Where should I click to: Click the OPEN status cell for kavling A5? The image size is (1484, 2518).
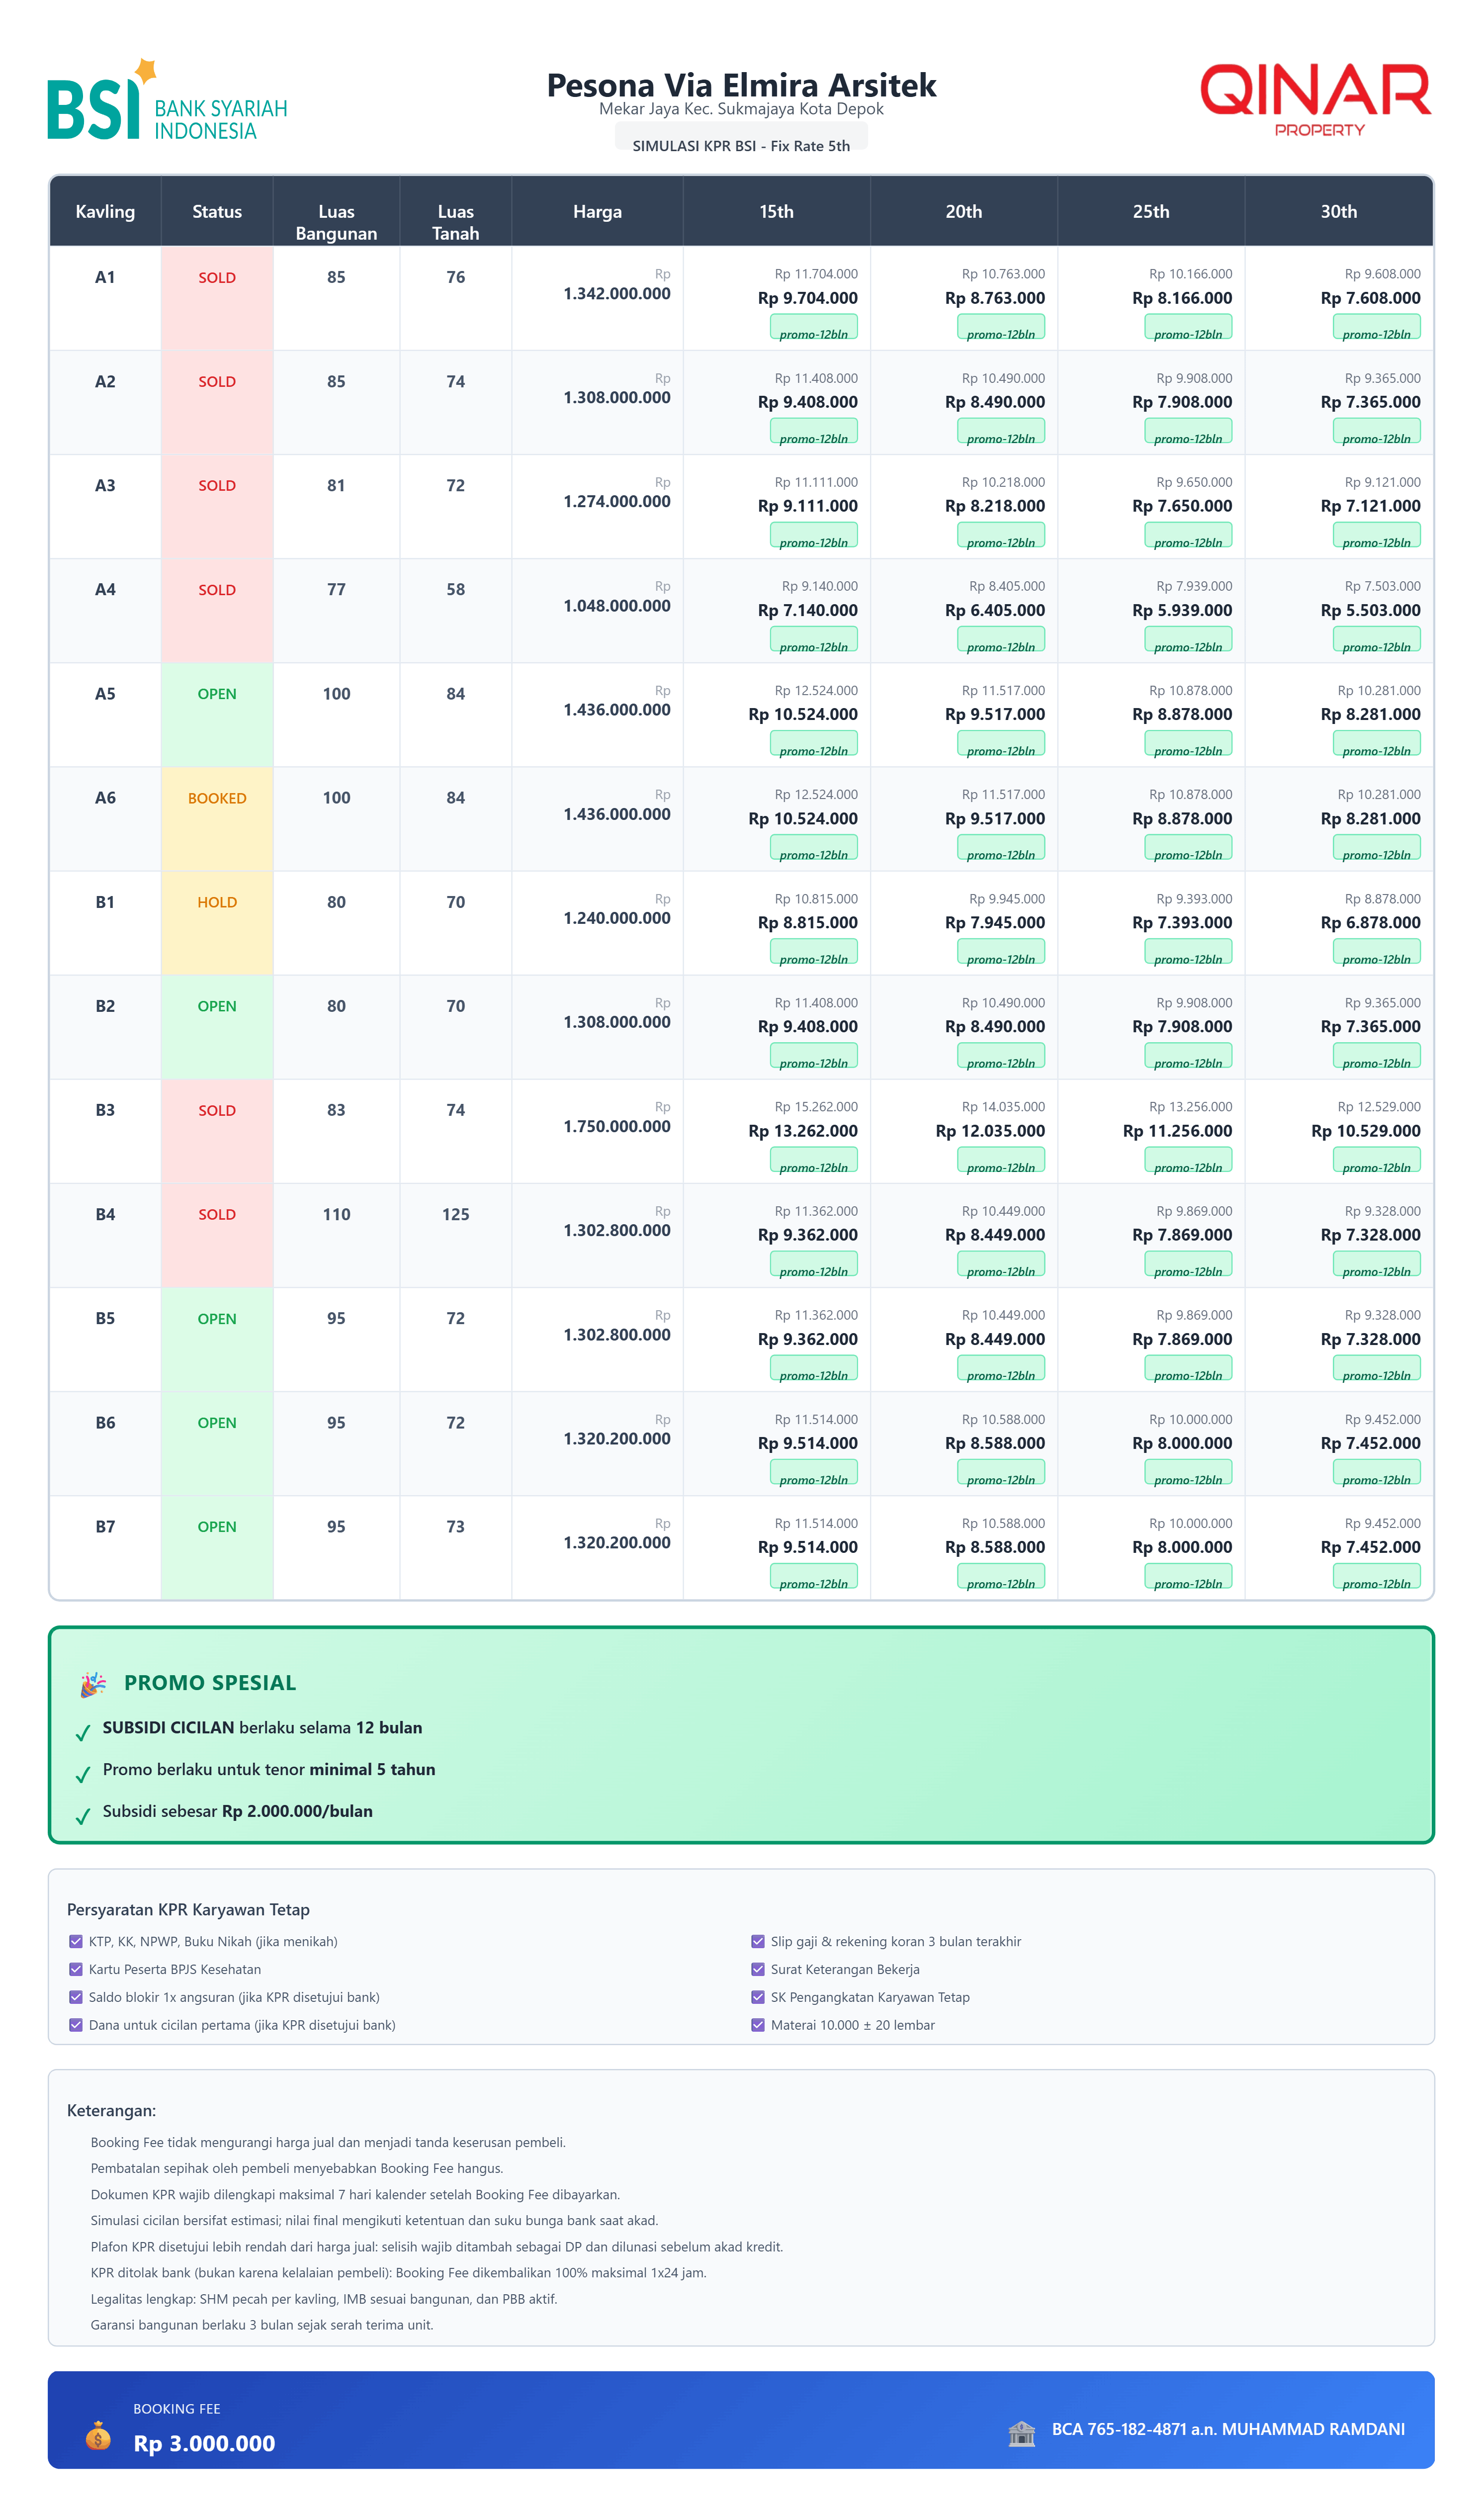click(x=217, y=694)
